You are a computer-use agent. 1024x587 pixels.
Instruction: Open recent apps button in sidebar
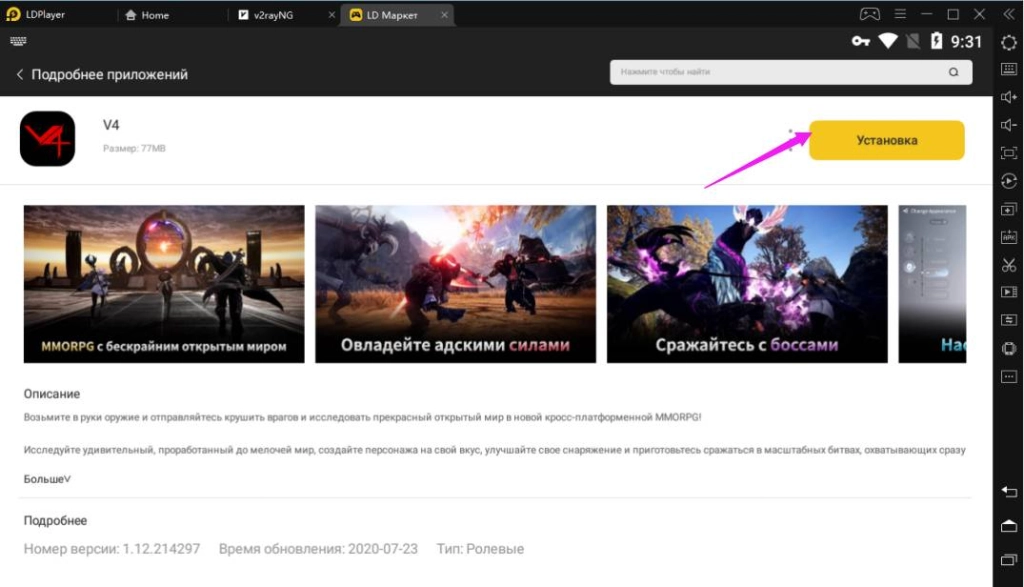click(x=1009, y=557)
